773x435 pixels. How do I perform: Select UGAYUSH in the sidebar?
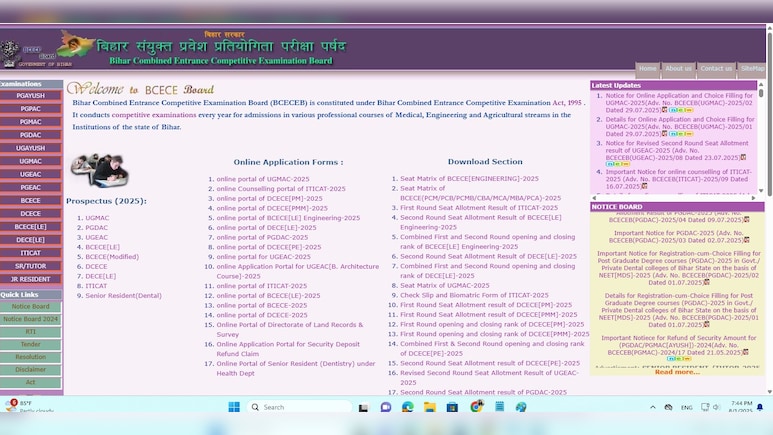click(31, 148)
